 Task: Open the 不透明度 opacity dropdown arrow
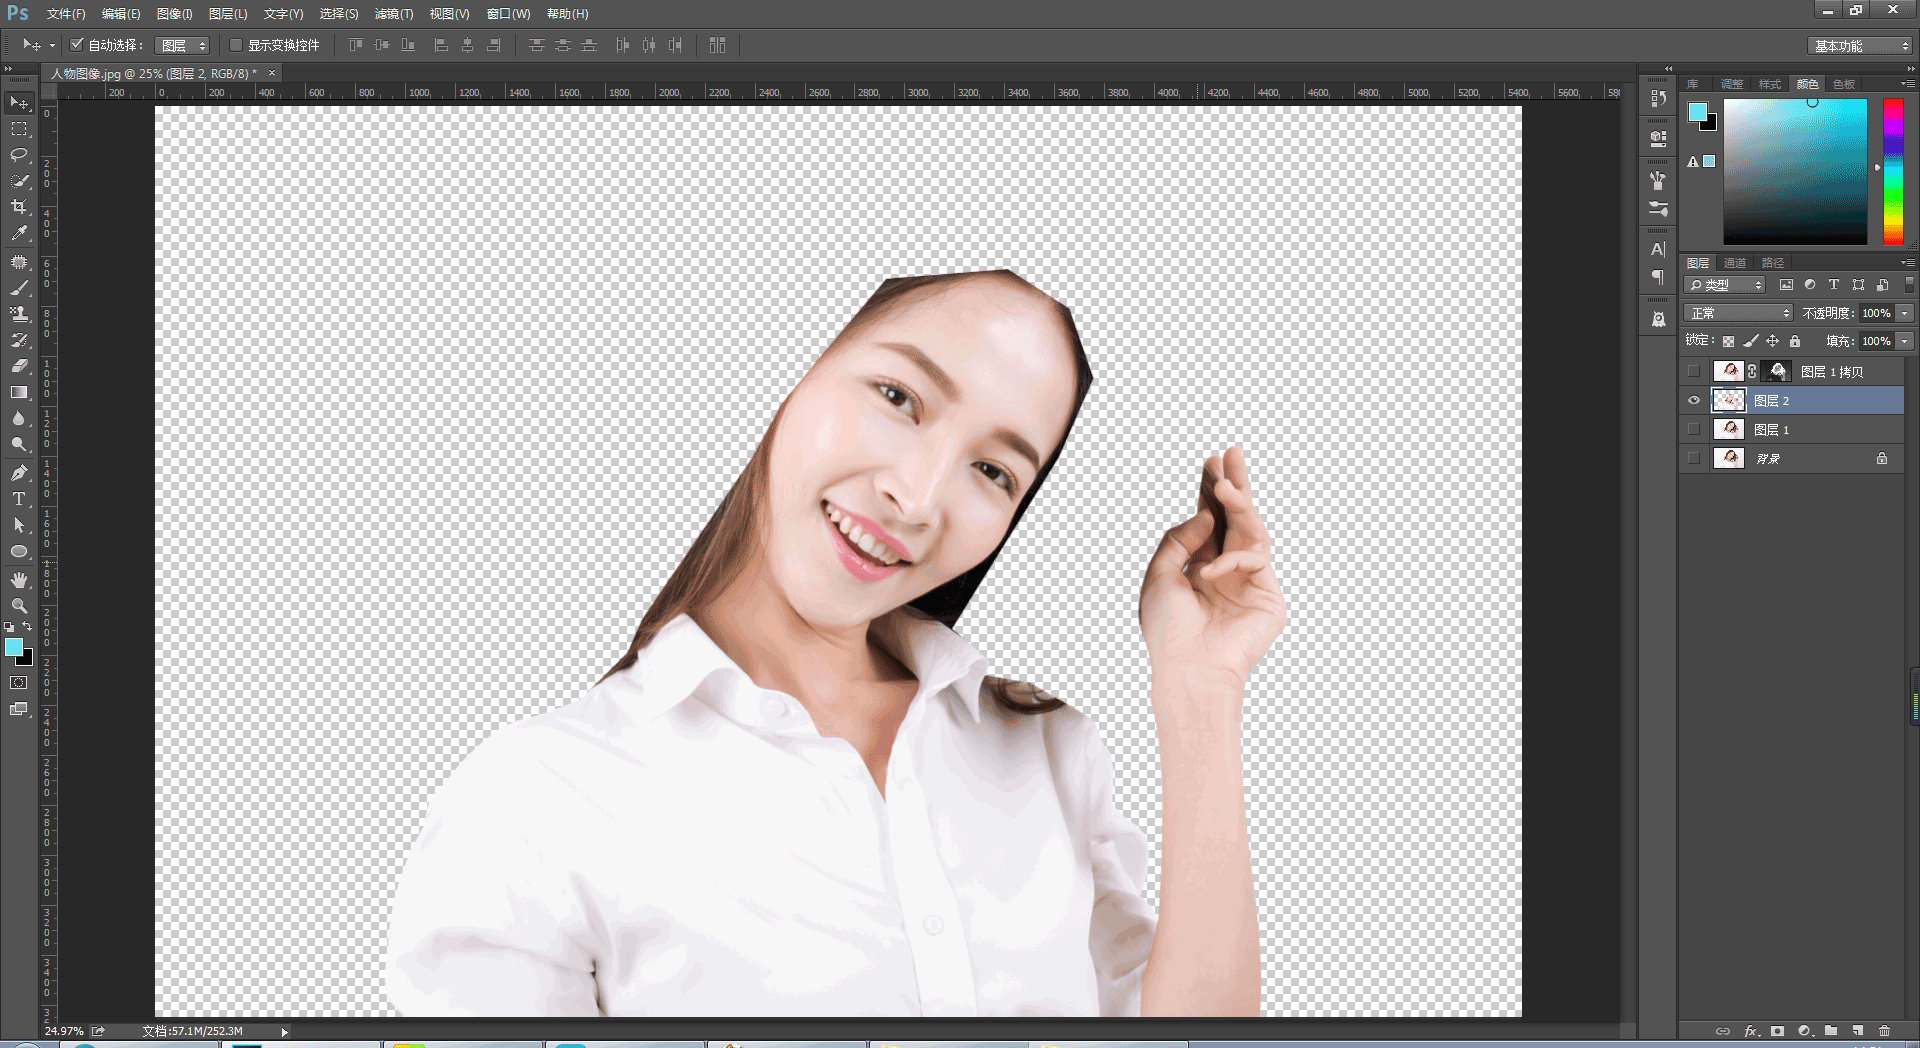pyautogui.click(x=1905, y=313)
